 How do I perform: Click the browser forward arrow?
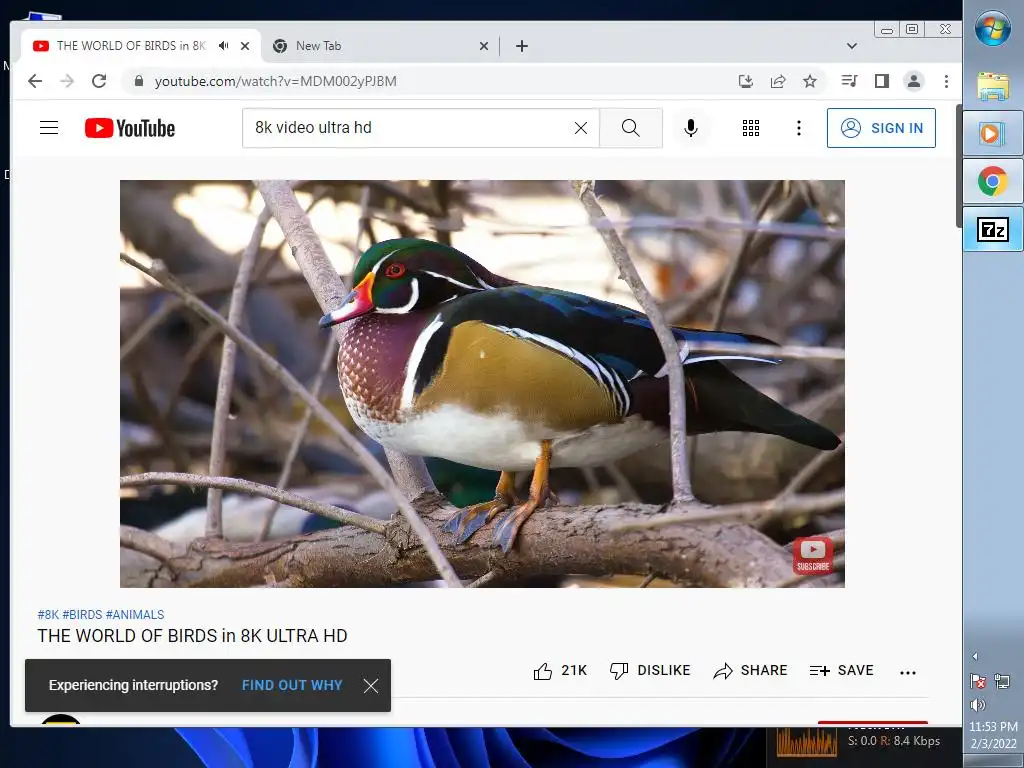67,81
